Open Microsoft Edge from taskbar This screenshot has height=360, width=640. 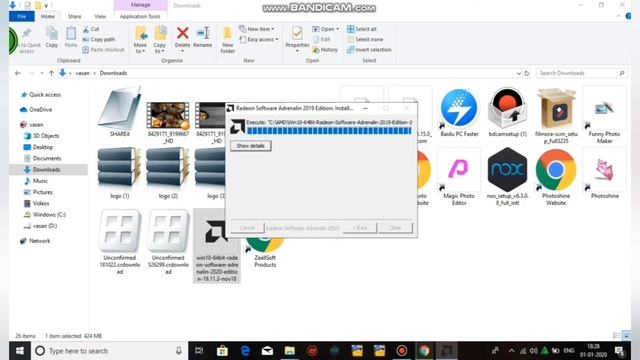[245, 351]
